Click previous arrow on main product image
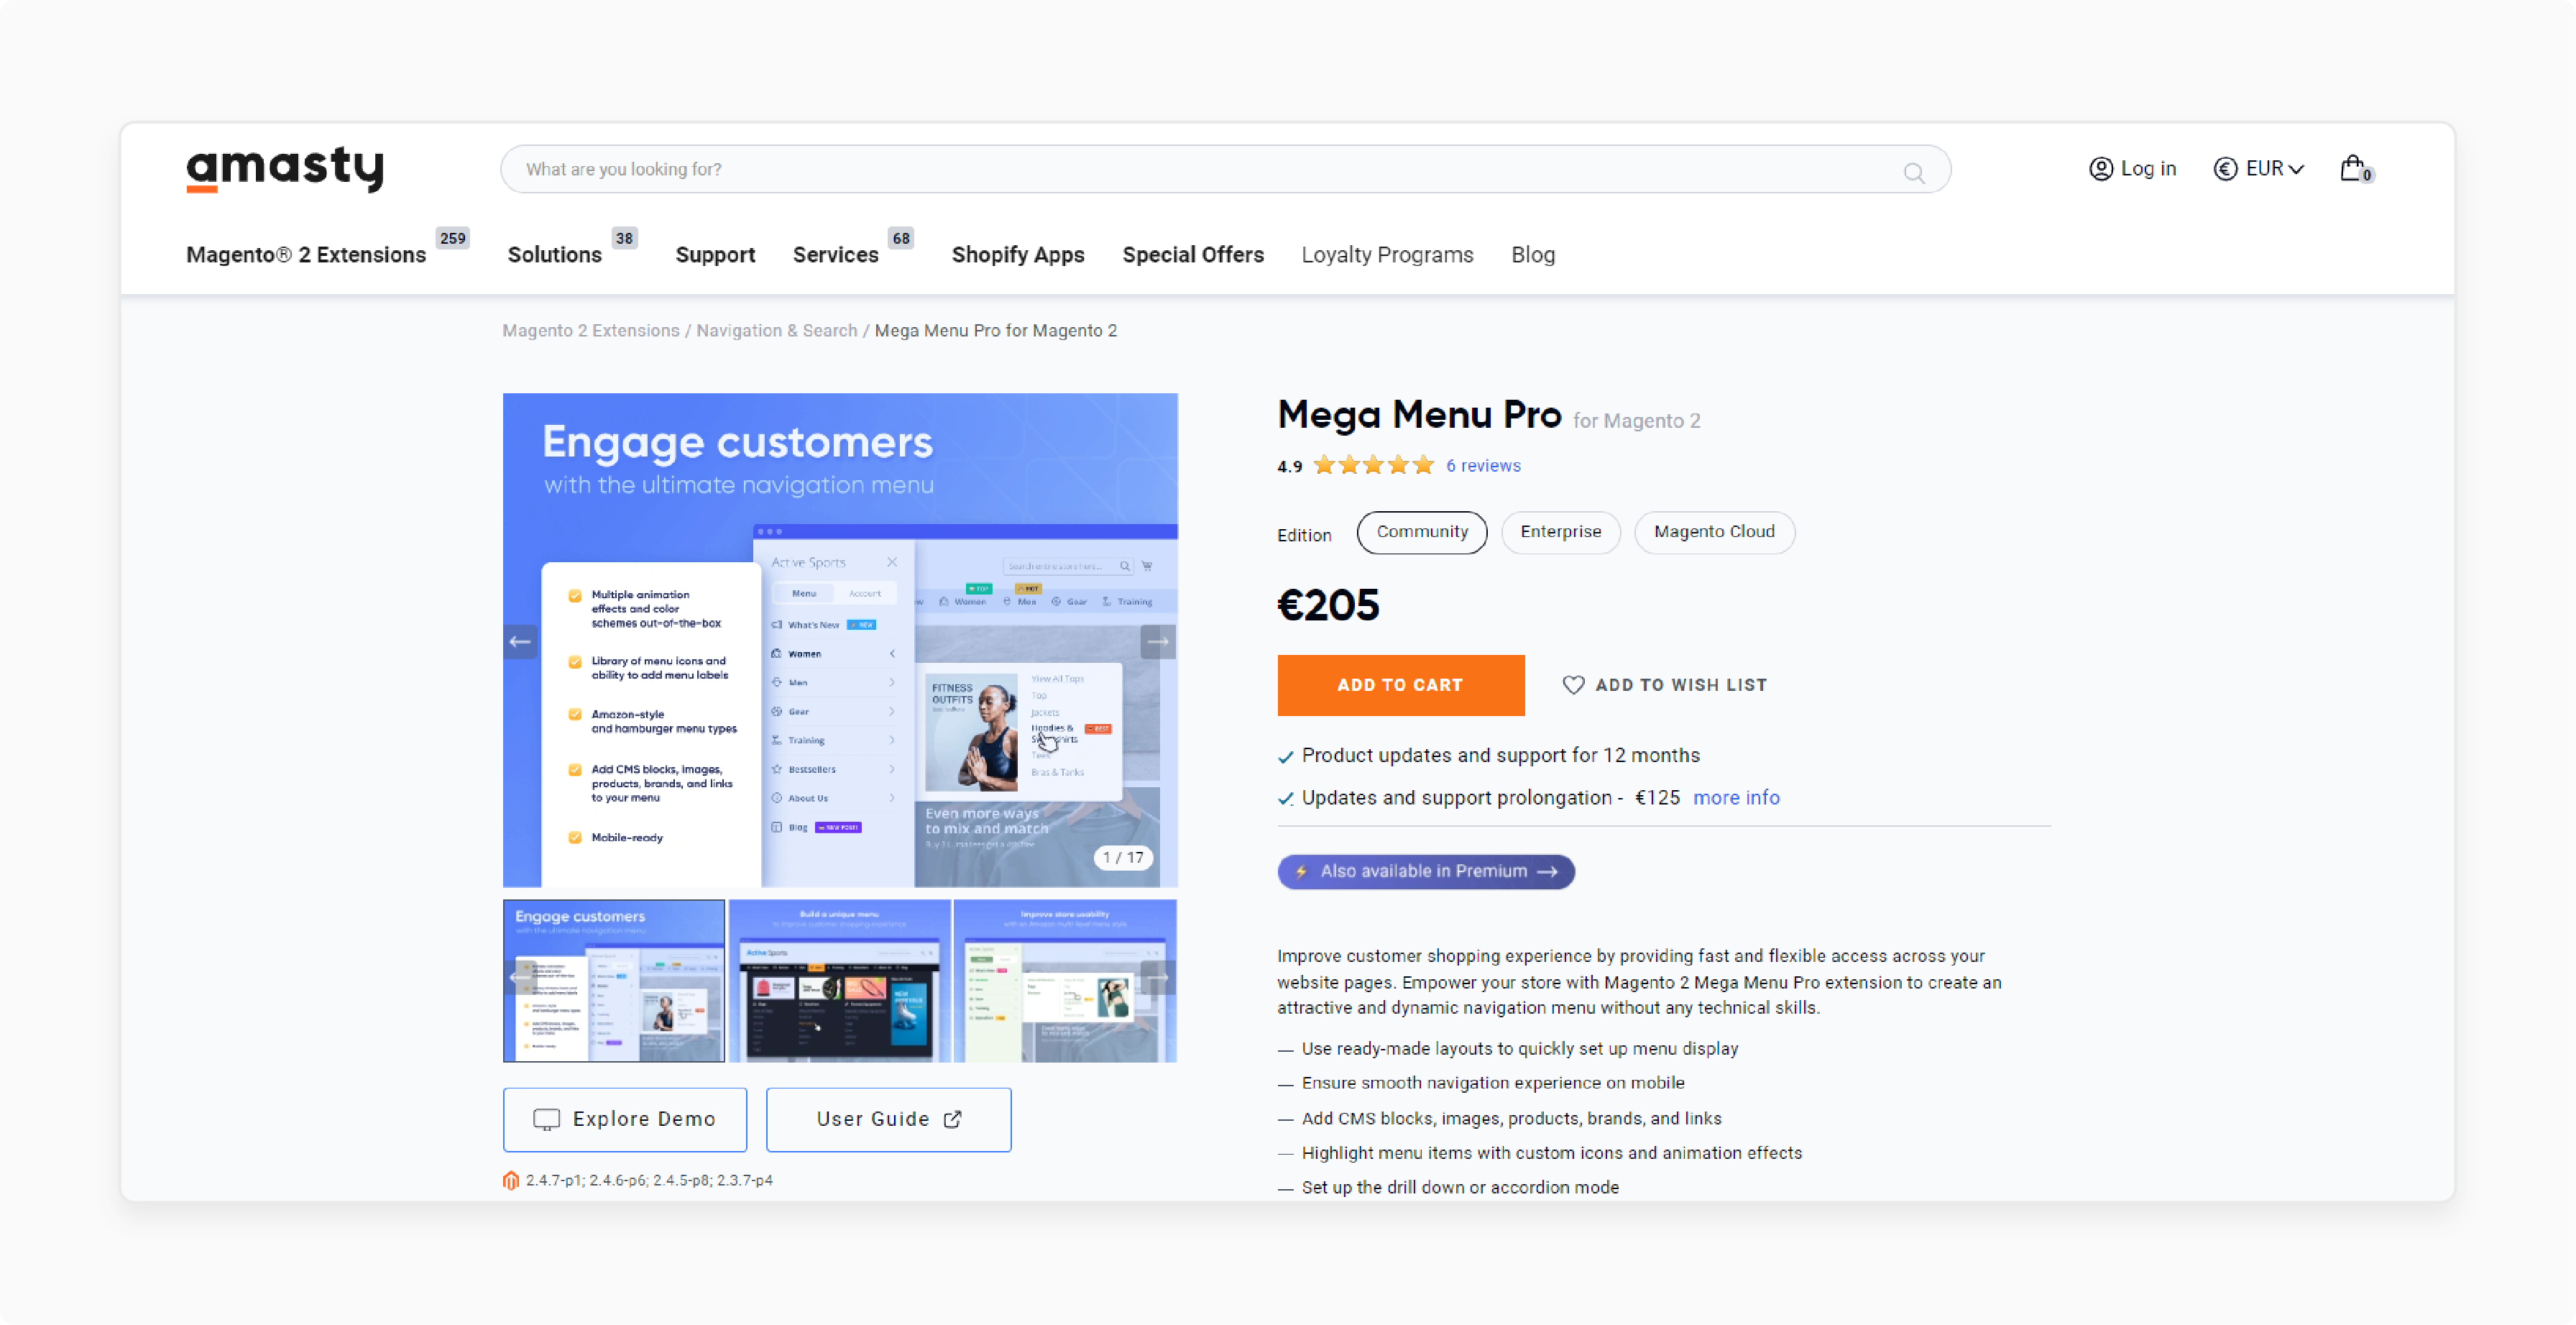2576x1325 pixels. [x=520, y=641]
